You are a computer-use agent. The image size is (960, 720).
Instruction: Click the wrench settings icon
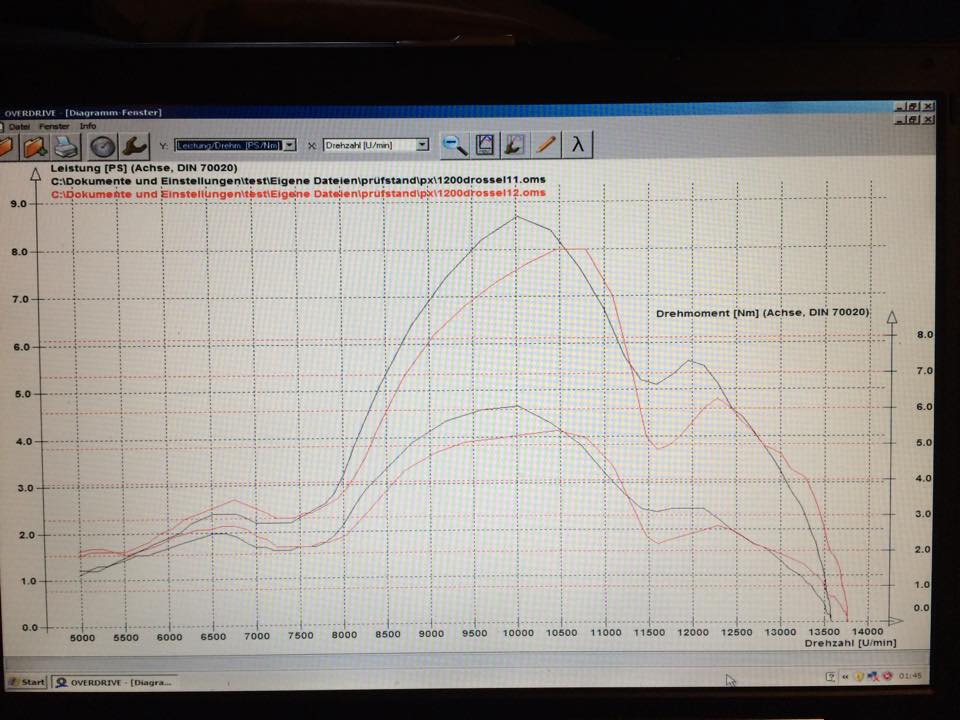point(133,147)
